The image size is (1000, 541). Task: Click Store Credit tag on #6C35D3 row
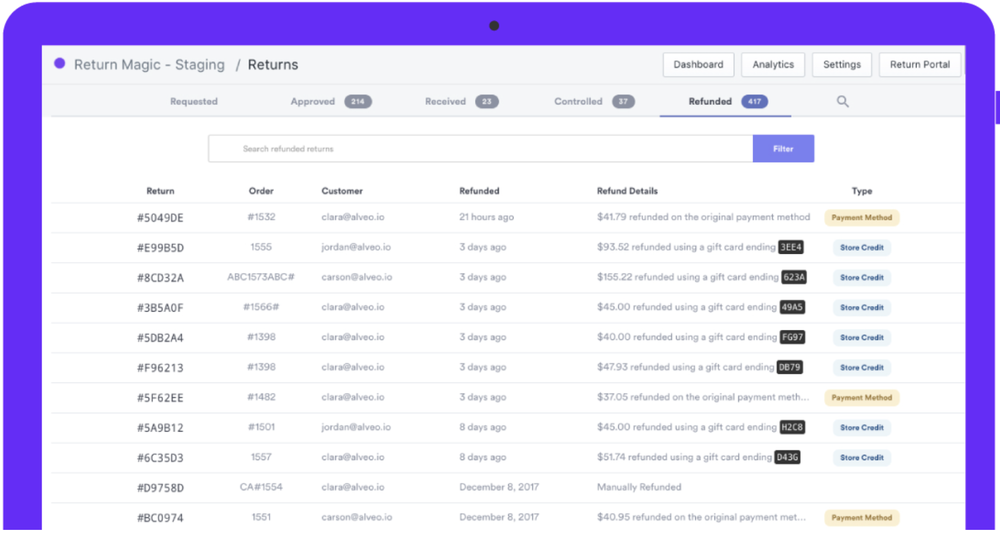[862, 457]
